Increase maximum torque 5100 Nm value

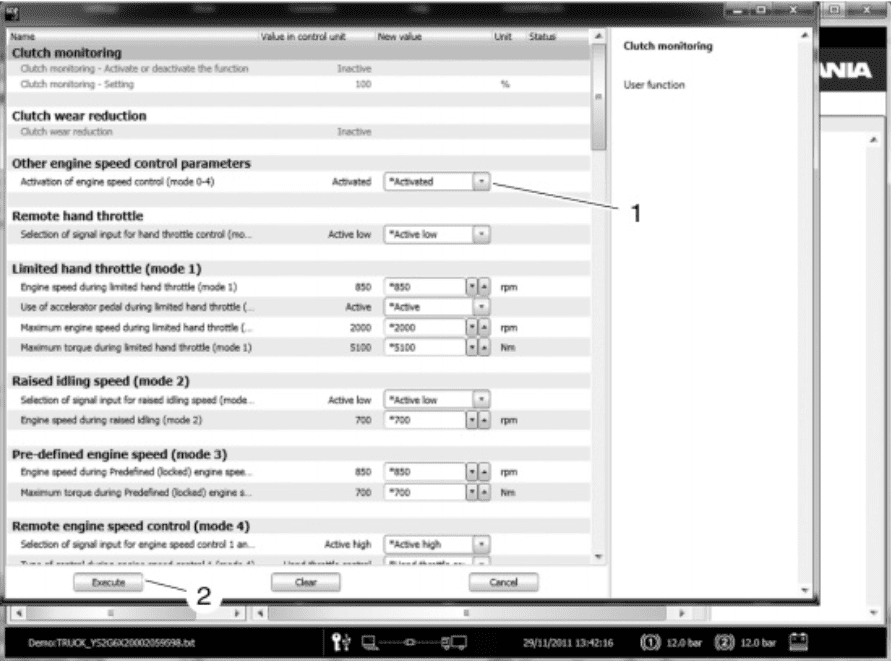pos(484,347)
